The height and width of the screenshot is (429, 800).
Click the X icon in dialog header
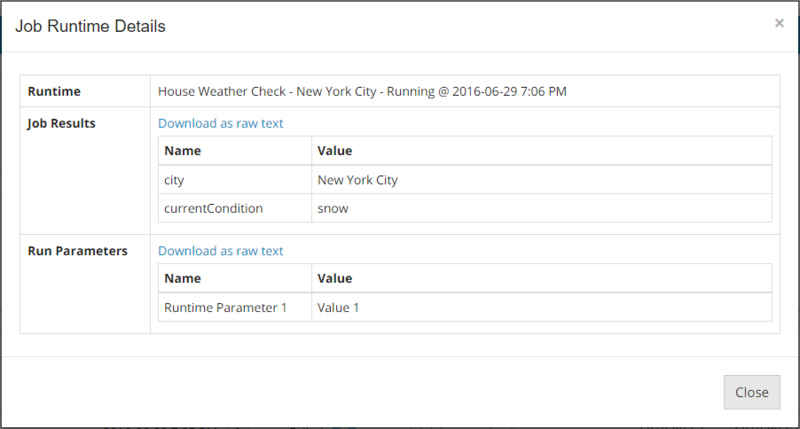779,23
